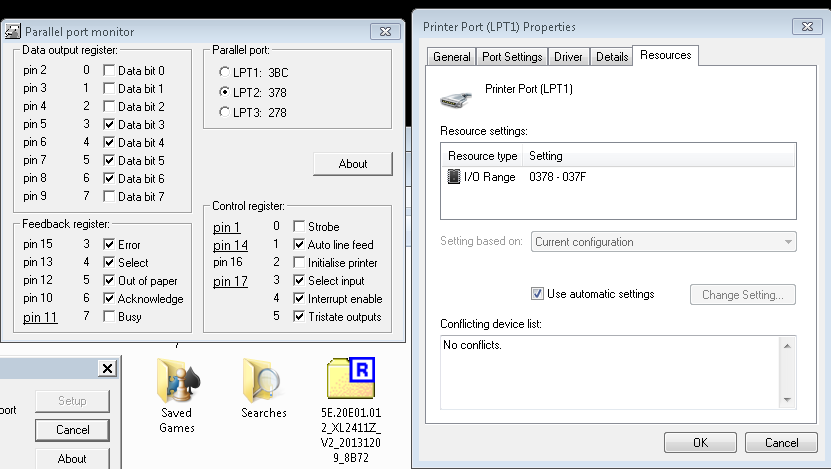The width and height of the screenshot is (831, 469).
Task: Click OK in Printer Port Properties
Action: pos(700,443)
